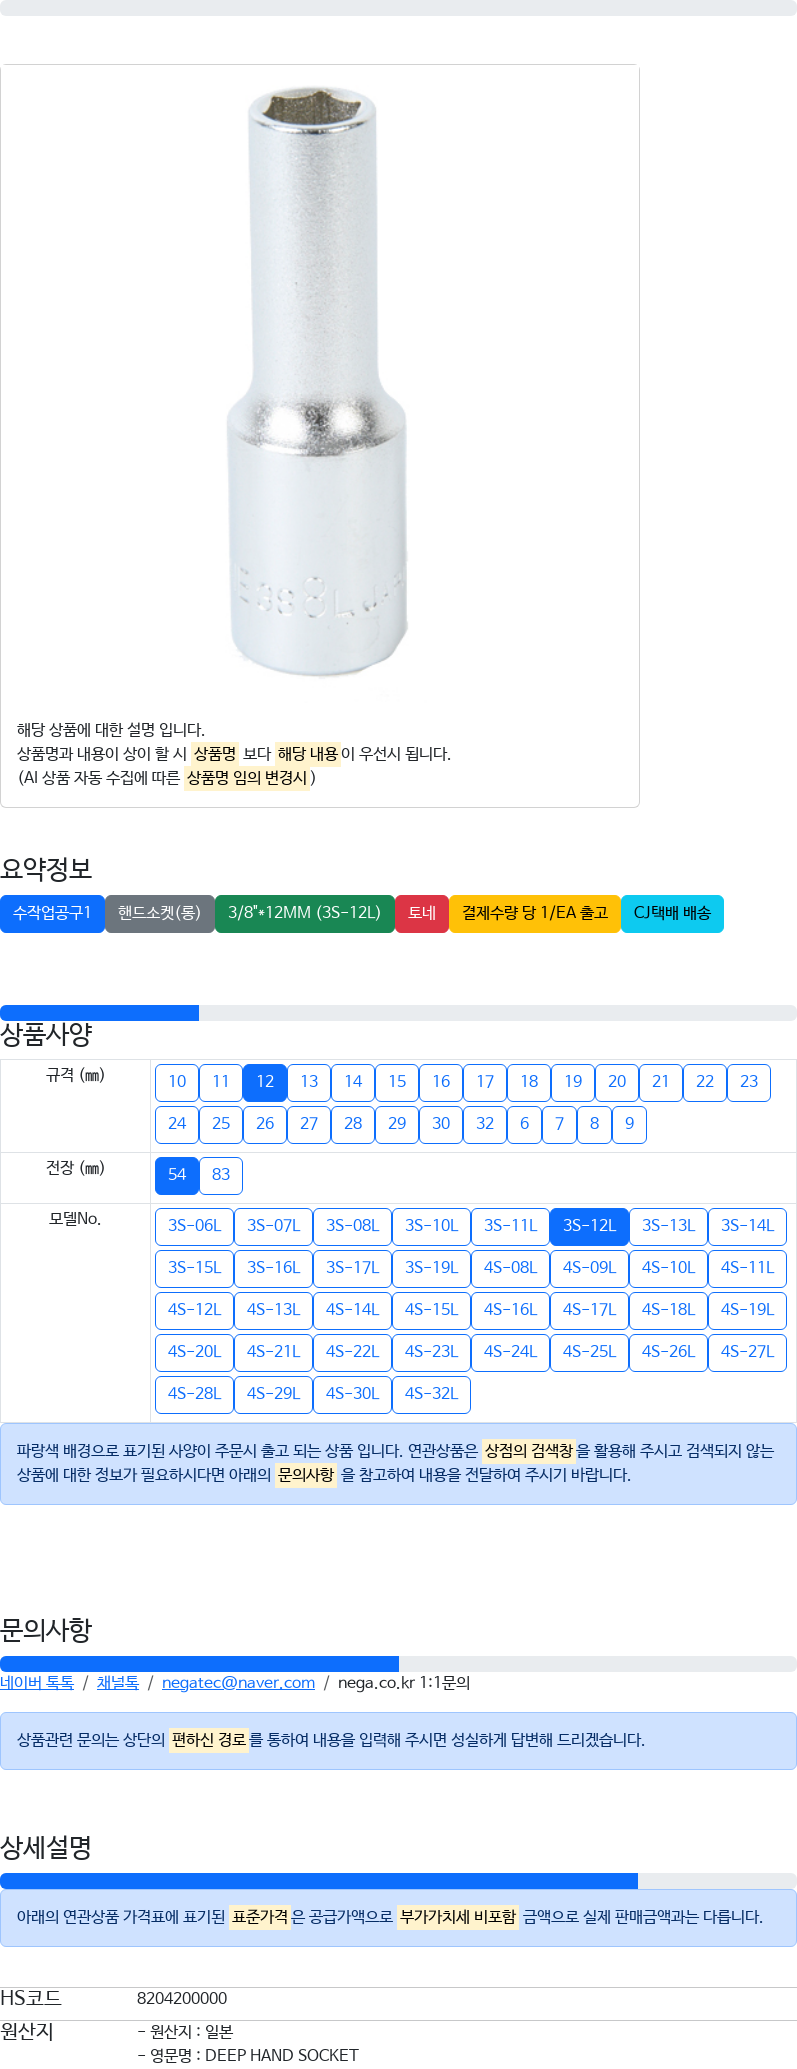Pick model 4S-32L
Viewport: 797px width, 2069px height.
pos(431,1394)
